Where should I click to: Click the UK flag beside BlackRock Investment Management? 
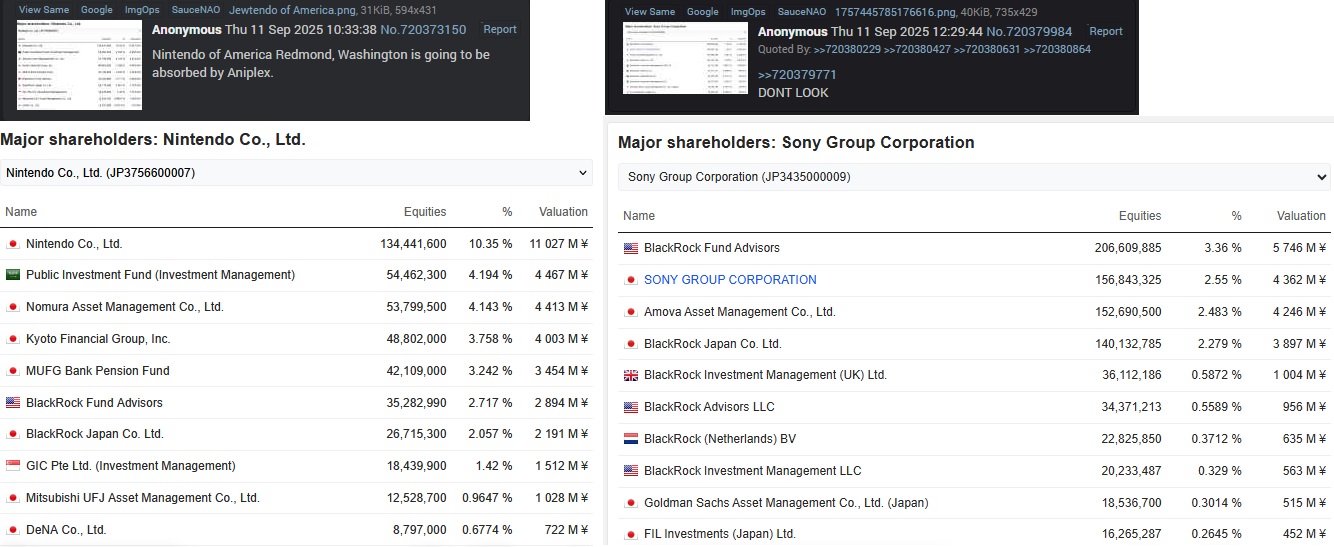click(630, 375)
